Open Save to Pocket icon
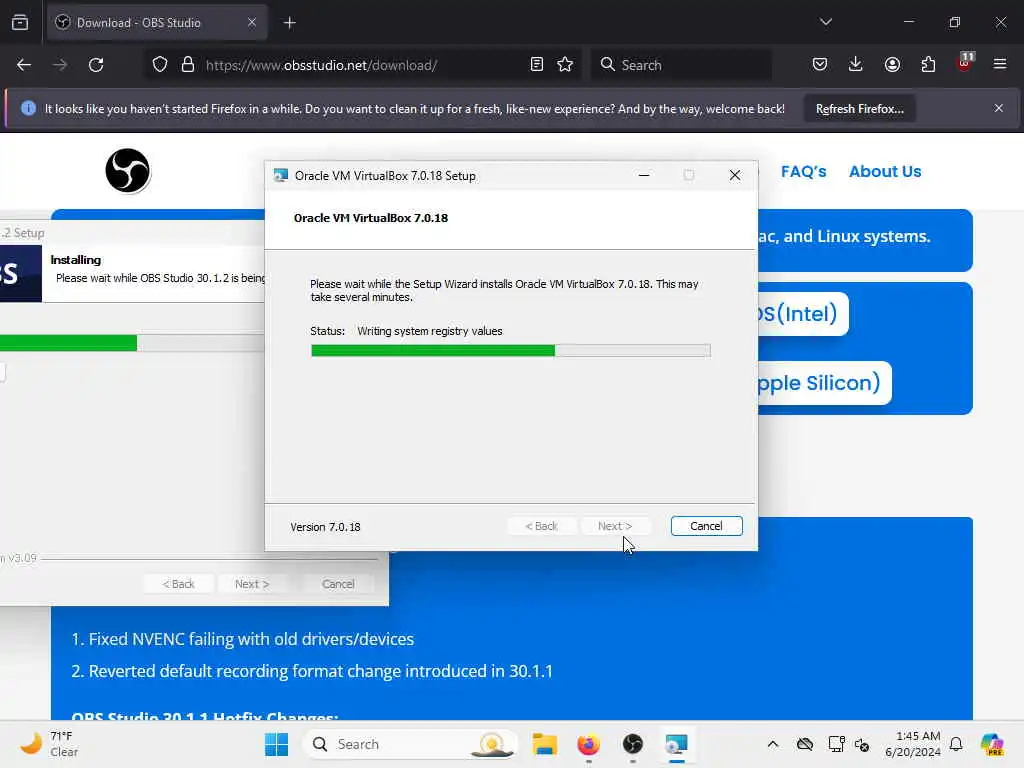Viewport: 1024px width, 768px height. (820, 65)
